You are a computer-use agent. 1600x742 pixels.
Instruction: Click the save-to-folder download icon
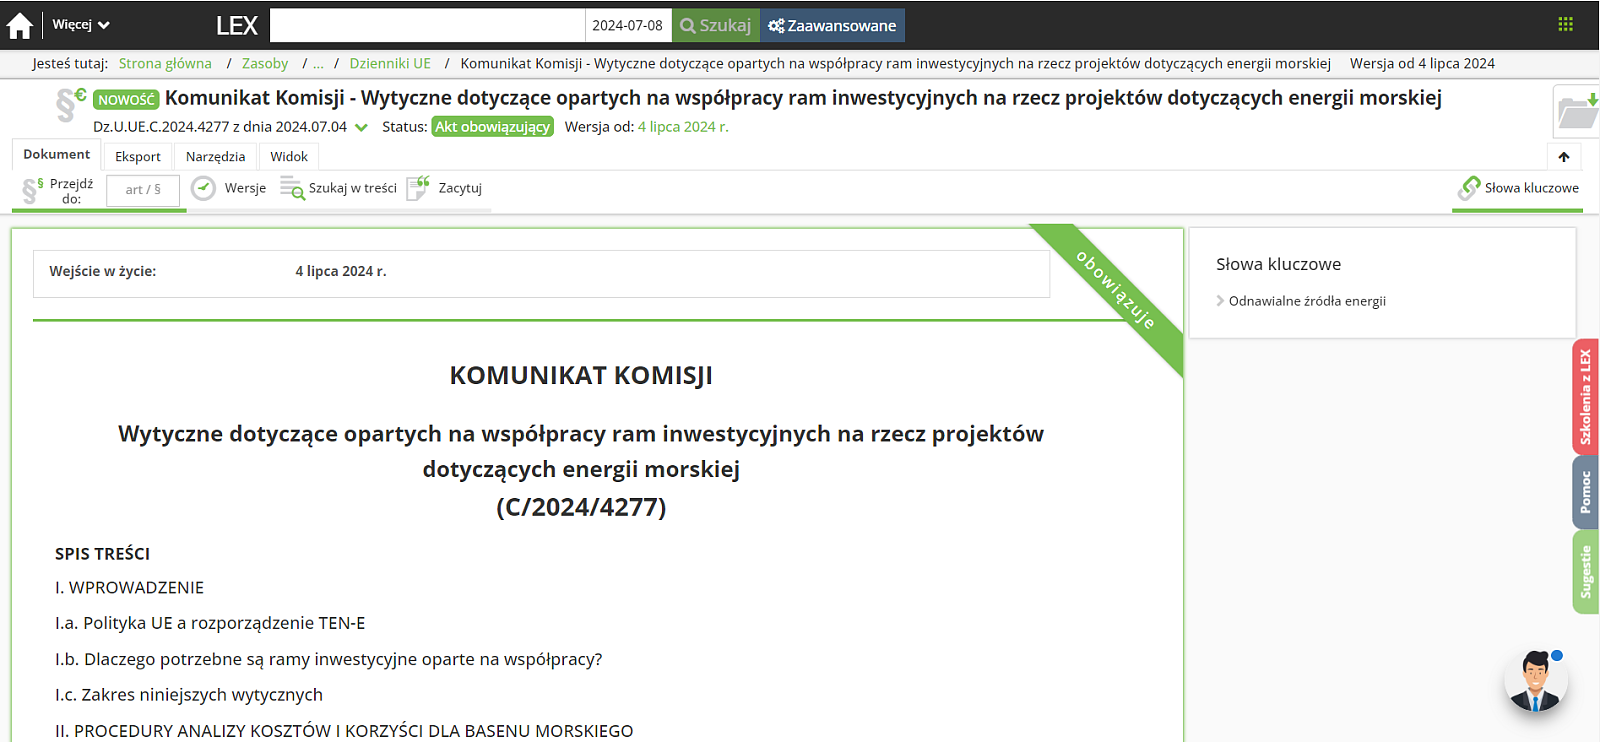[x=1577, y=112]
